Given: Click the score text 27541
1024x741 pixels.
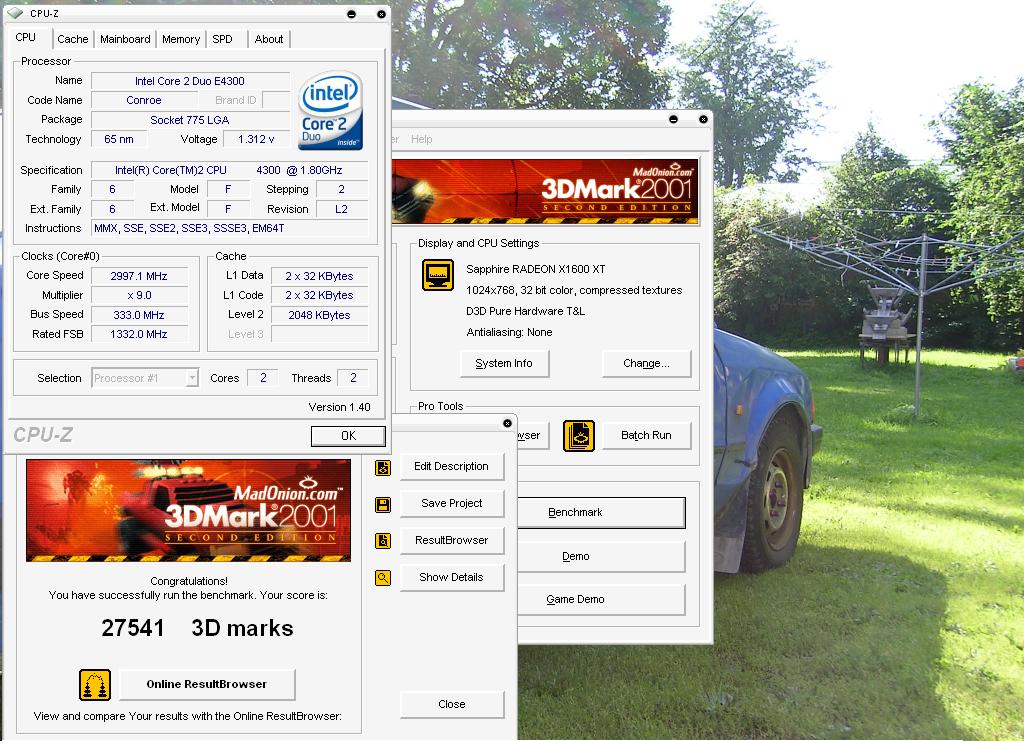Looking at the screenshot, I should coord(133,628).
